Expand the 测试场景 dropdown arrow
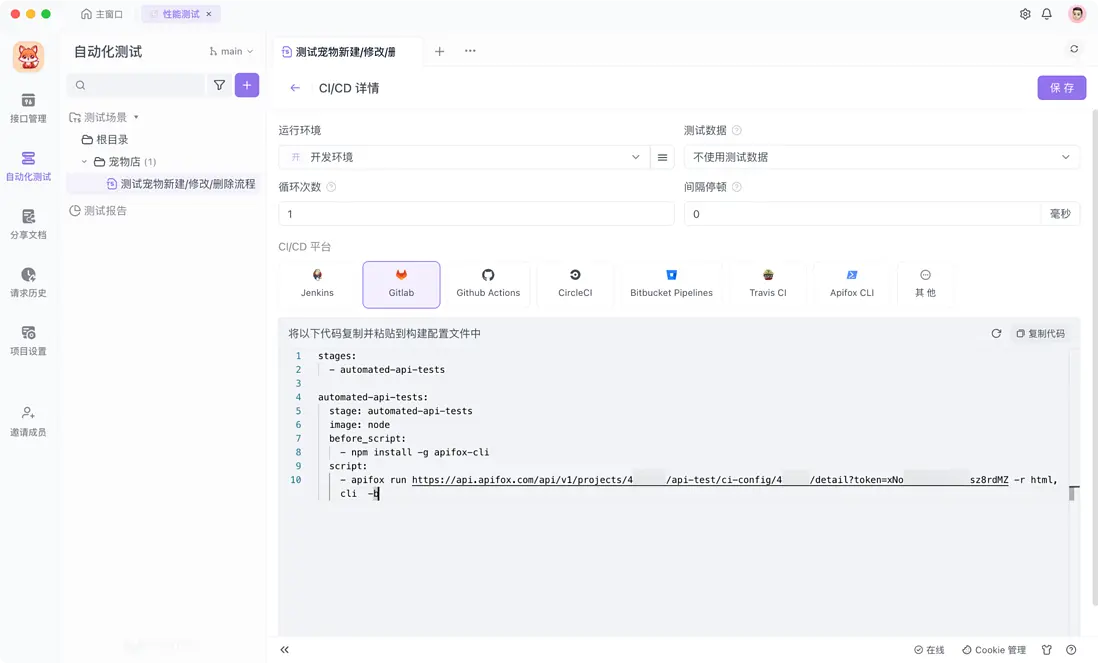This screenshot has height=663, width=1098. (x=136, y=117)
